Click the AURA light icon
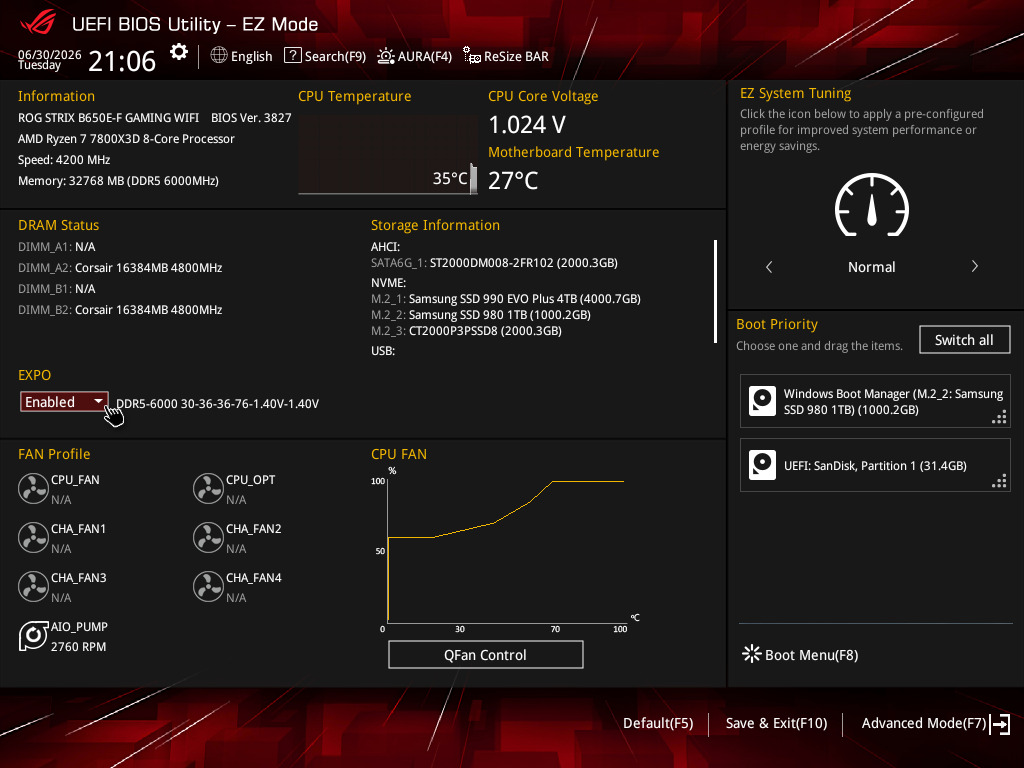 pos(386,56)
